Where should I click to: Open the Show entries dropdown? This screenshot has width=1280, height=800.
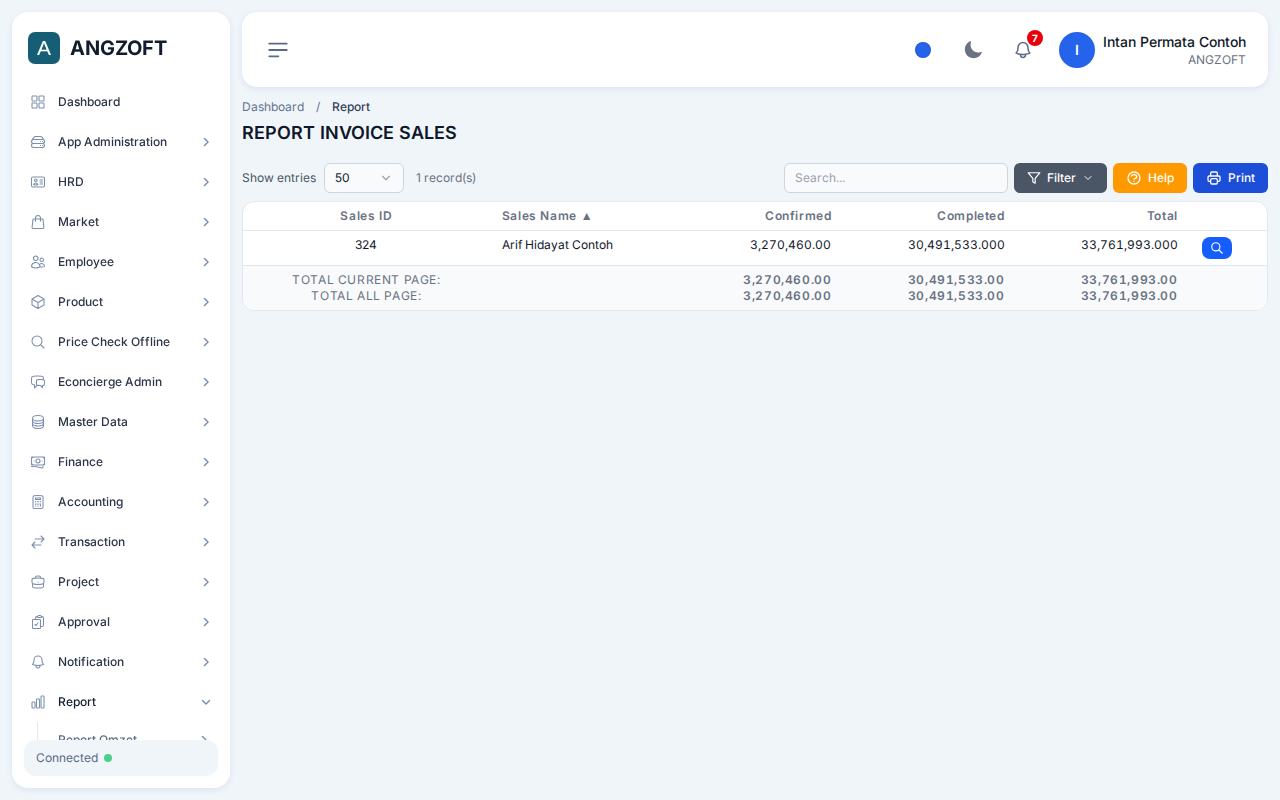click(364, 178)
